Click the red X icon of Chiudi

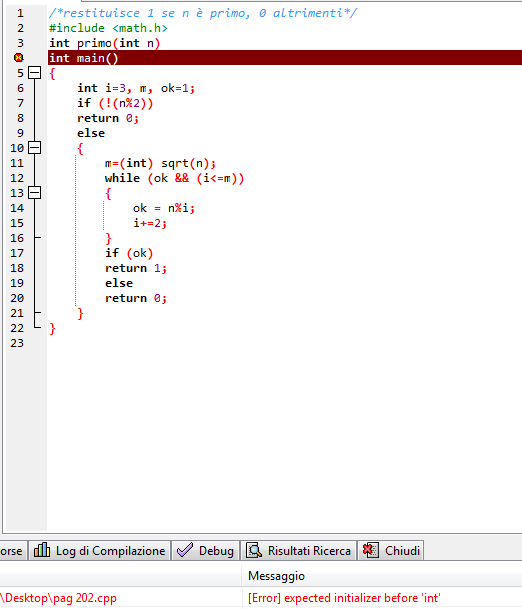pyautogui.click(x=371, y=550)
